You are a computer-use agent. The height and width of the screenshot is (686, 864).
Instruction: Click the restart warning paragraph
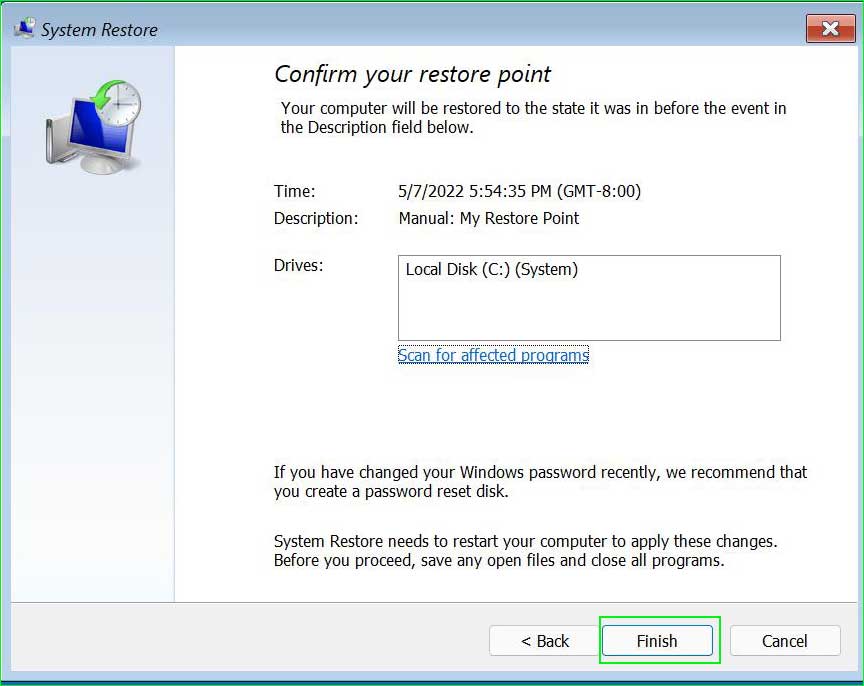pos(526,550)
